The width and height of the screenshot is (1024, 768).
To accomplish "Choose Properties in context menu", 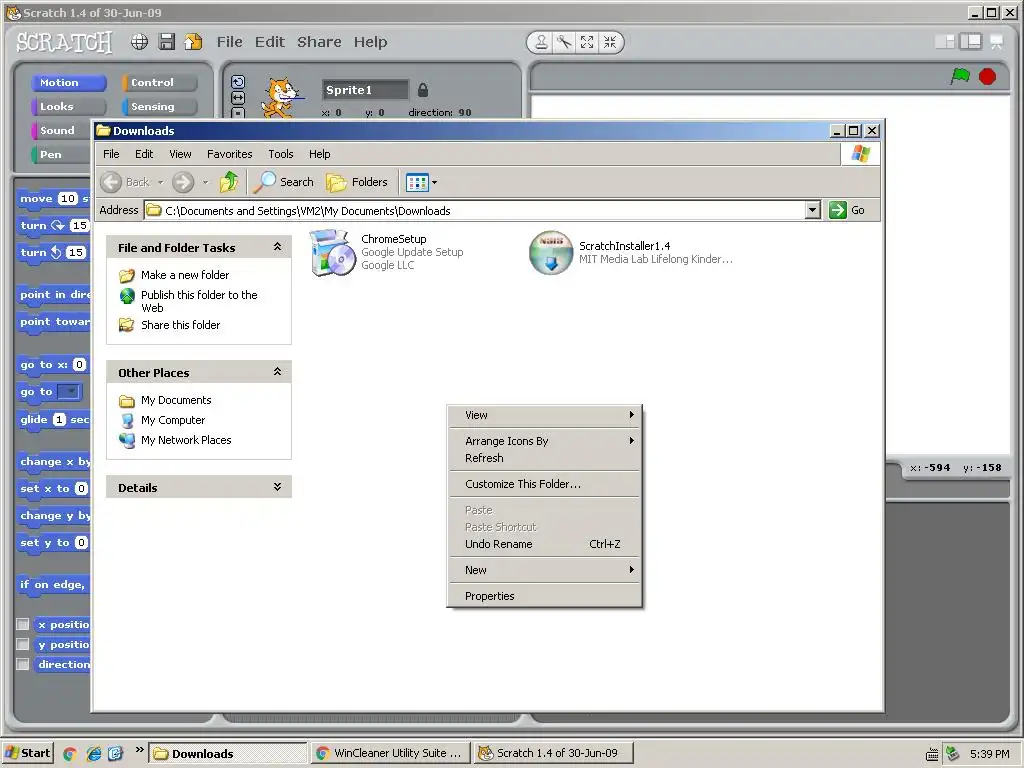I will pos(544,596).
